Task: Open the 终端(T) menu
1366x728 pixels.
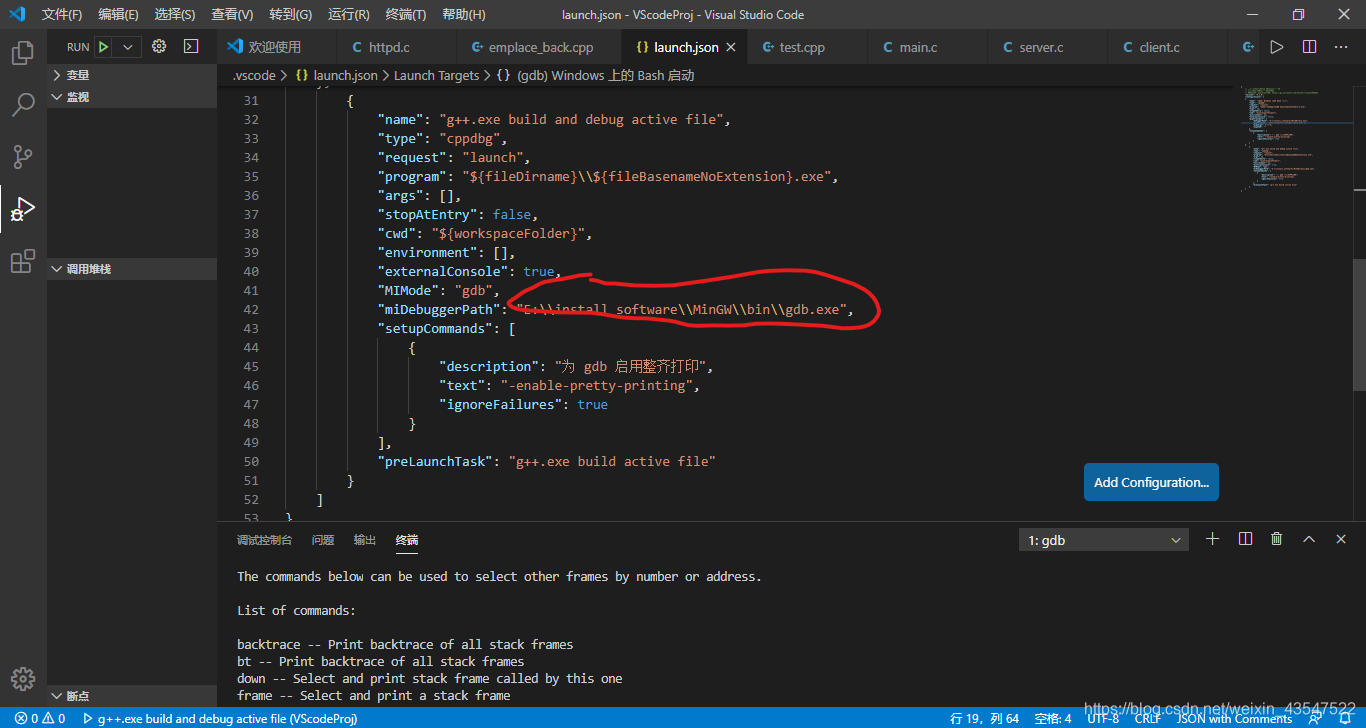Action: coord(405,15)
